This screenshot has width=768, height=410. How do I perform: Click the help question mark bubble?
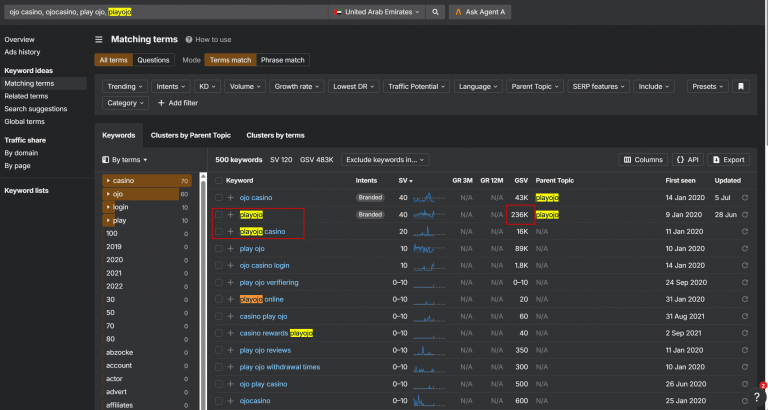[x=758, y=397]
